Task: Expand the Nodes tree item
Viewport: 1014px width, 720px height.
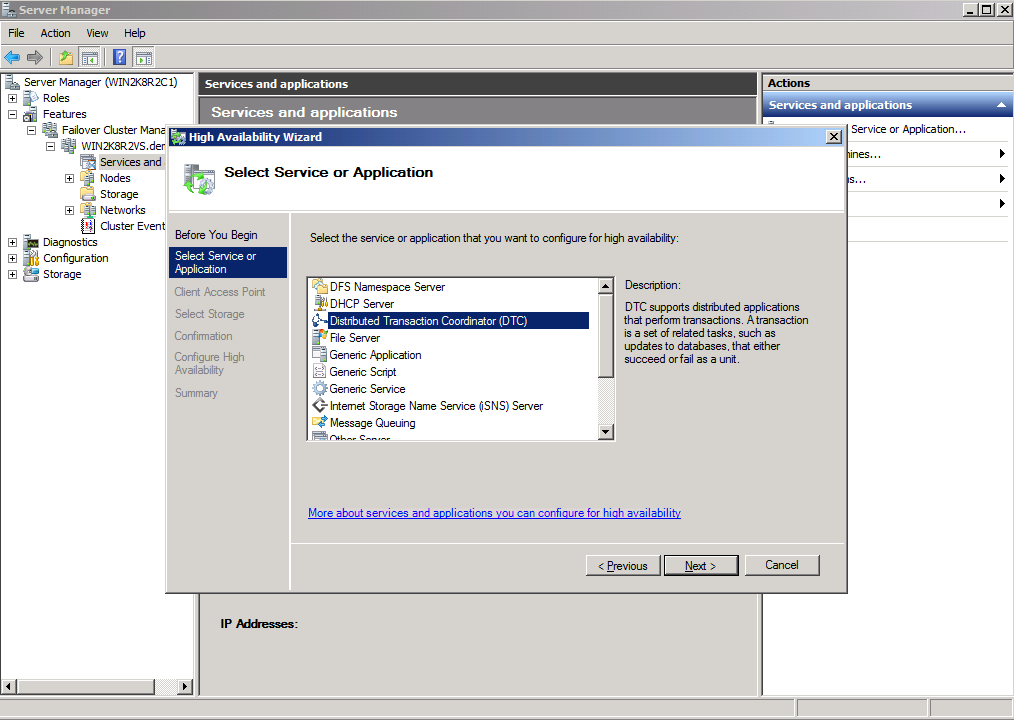Action: [69, 178]
